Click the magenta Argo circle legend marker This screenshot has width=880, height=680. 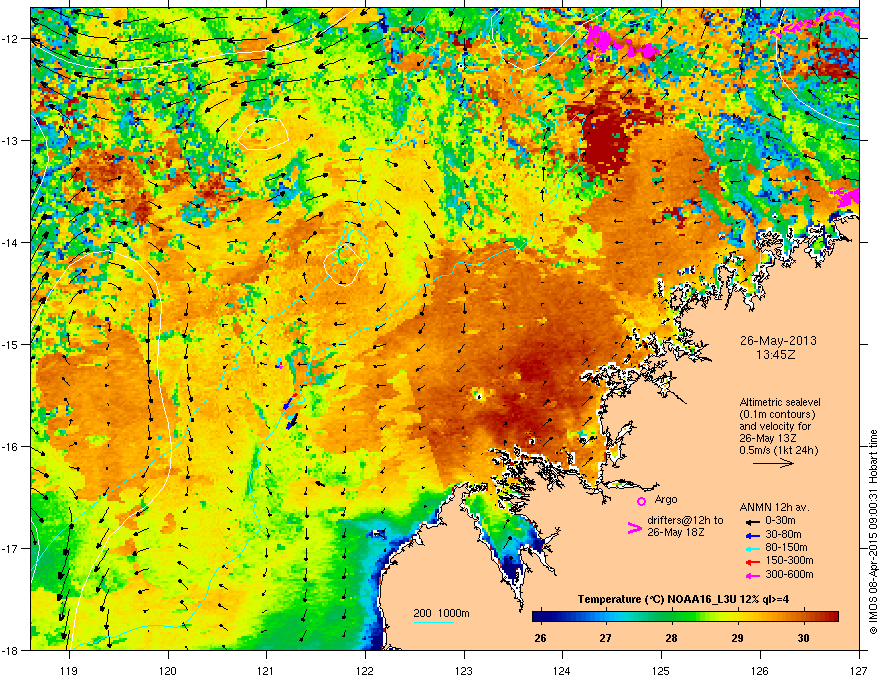[641, 501]
